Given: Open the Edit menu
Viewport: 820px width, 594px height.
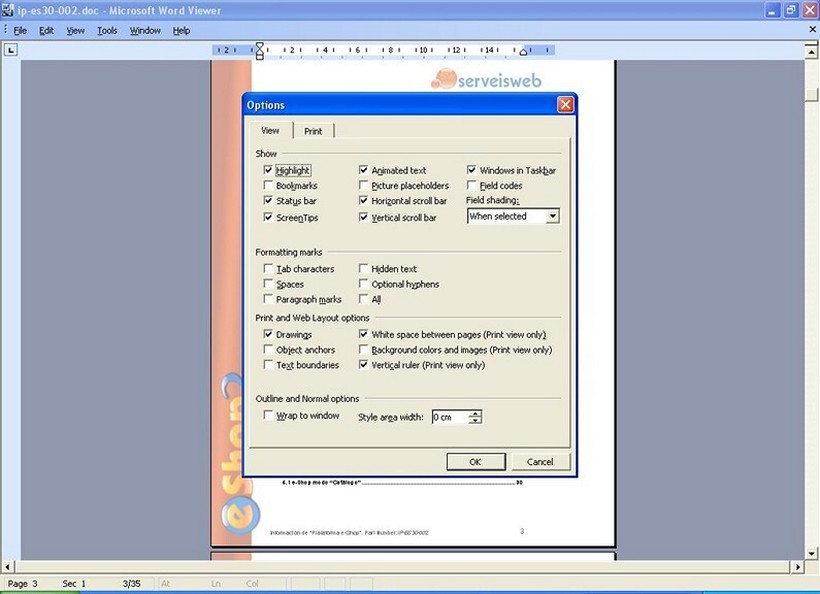Looking at the screenshot, I should [x=47, y=30].
